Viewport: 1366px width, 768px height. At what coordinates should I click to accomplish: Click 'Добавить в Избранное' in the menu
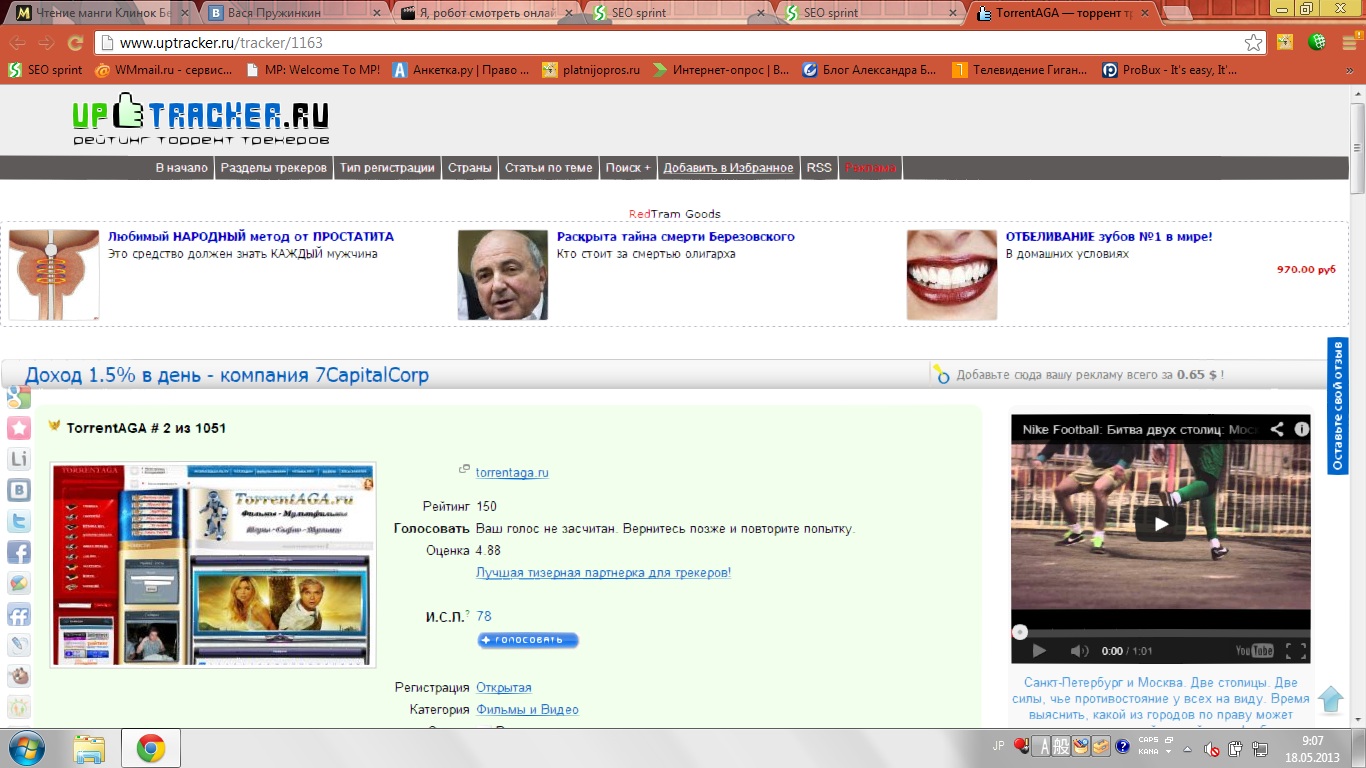[728, 168]
